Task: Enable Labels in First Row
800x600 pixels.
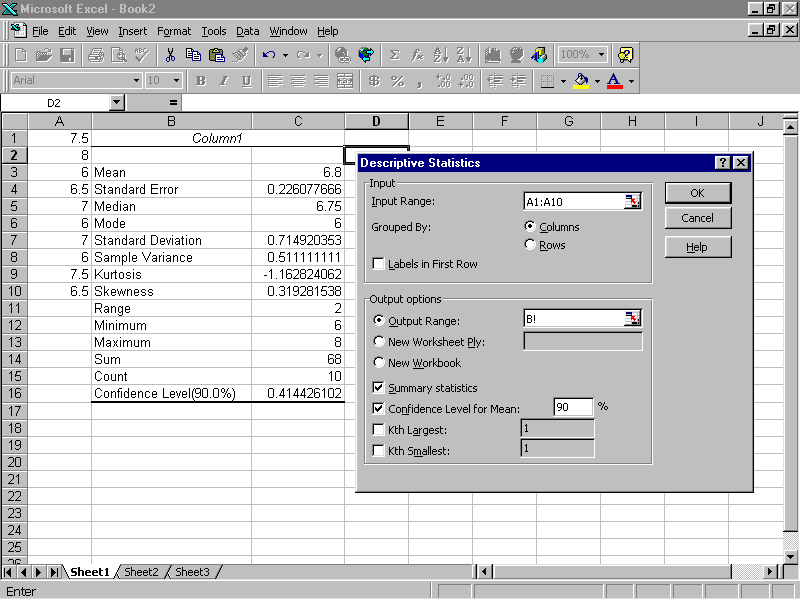Action: (x=378, y=262)
